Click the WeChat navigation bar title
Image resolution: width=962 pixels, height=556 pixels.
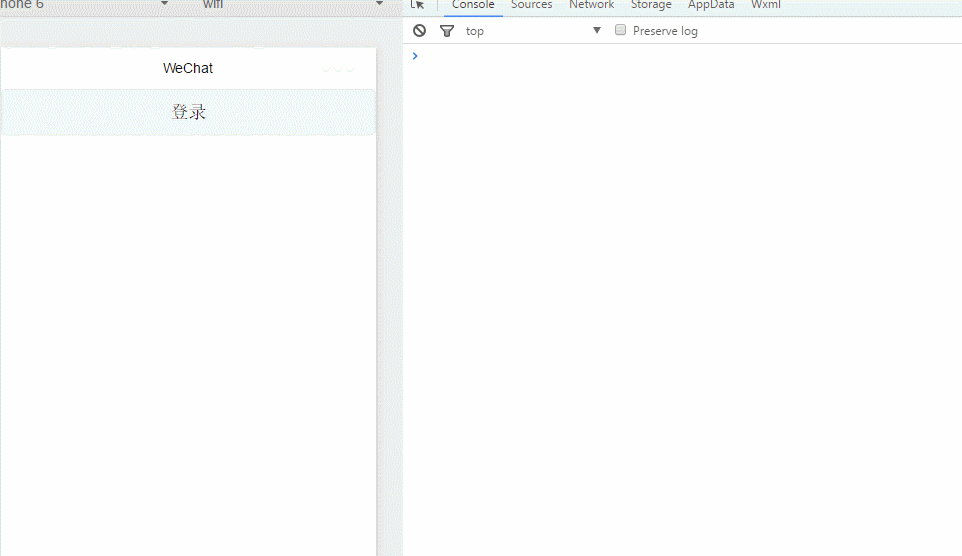pyautogui.click(x=188, y=69)
